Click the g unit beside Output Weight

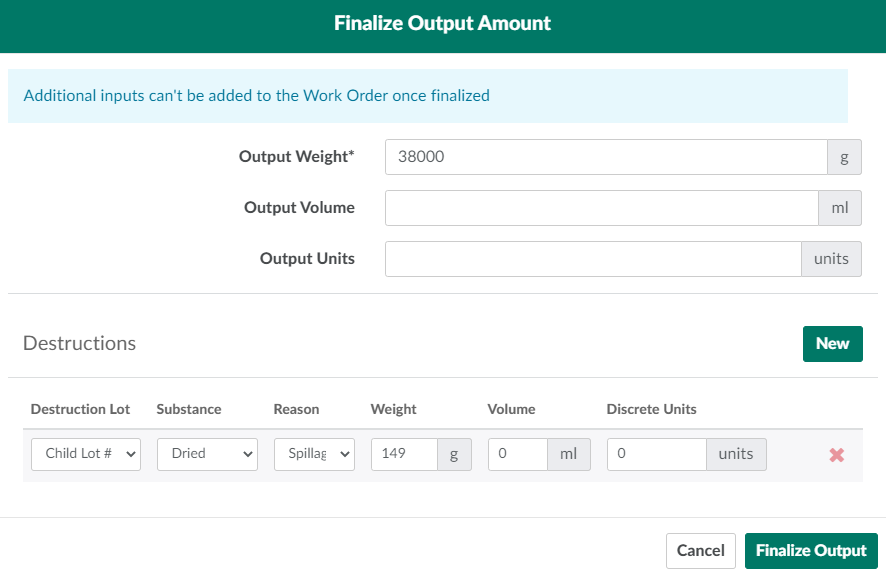point(844,157)
